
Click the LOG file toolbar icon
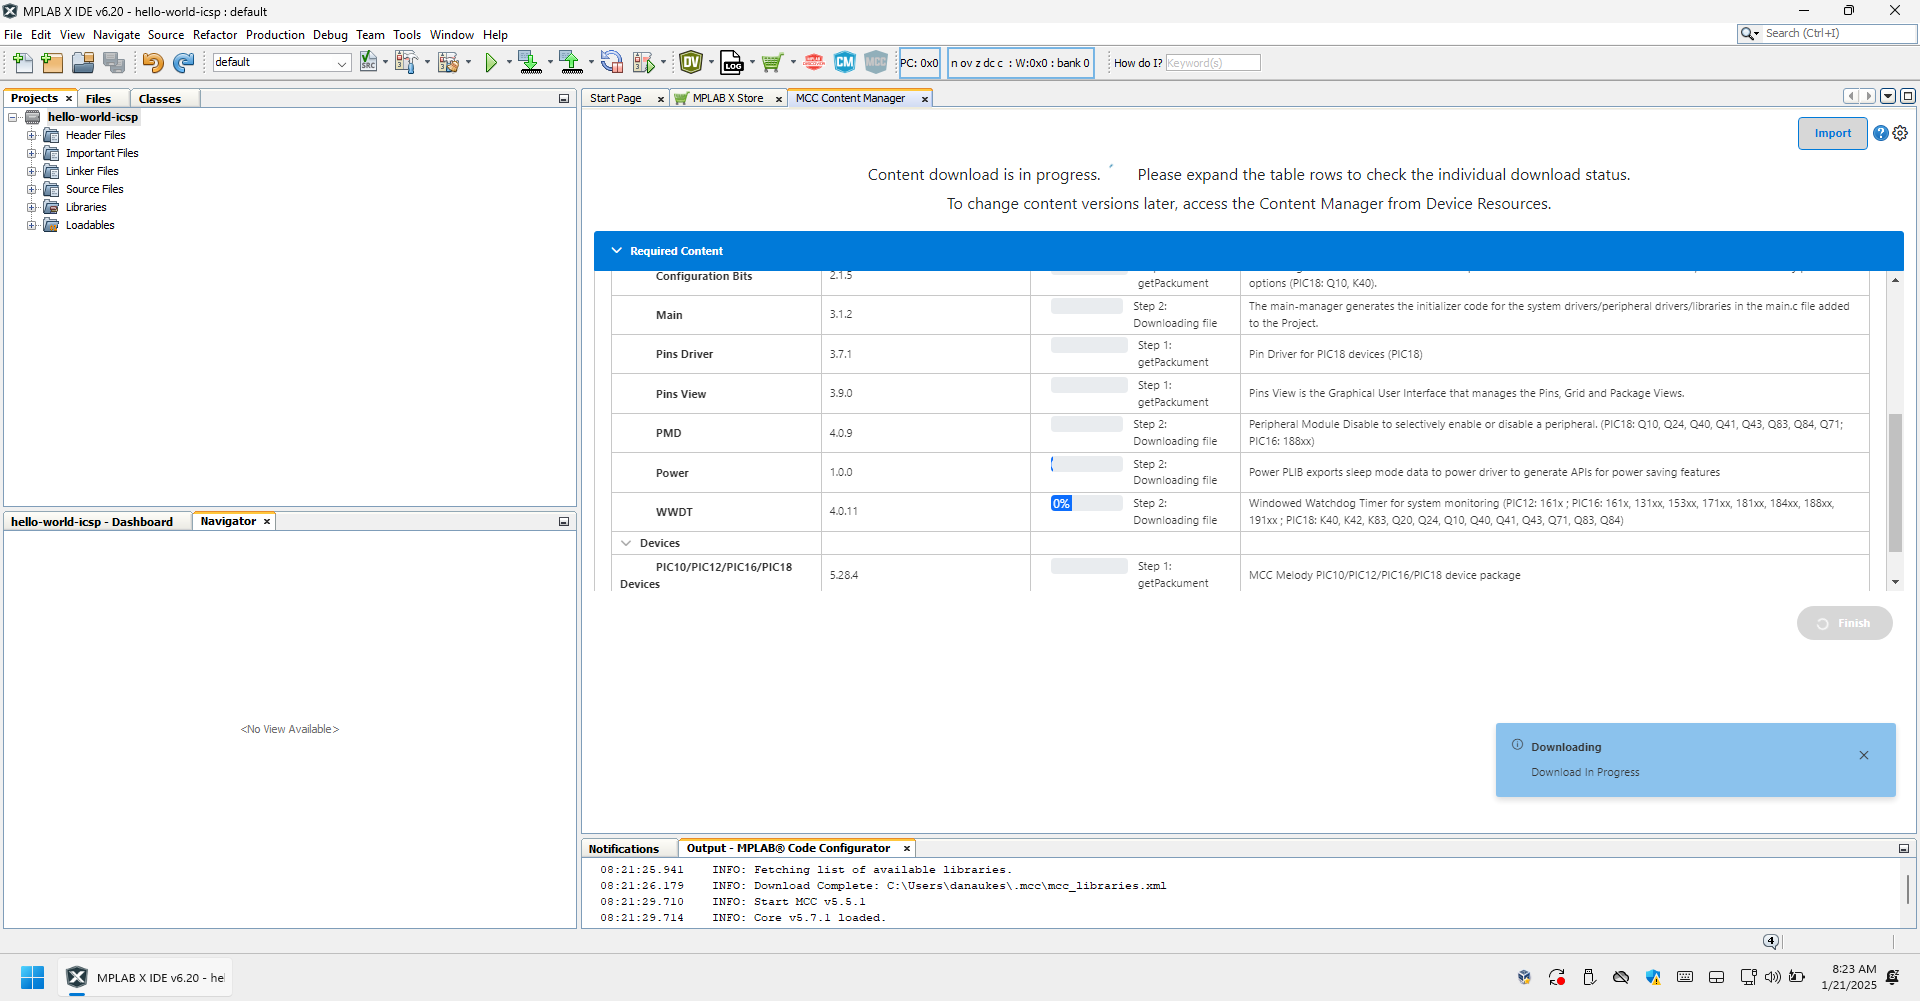coord(732,63)
